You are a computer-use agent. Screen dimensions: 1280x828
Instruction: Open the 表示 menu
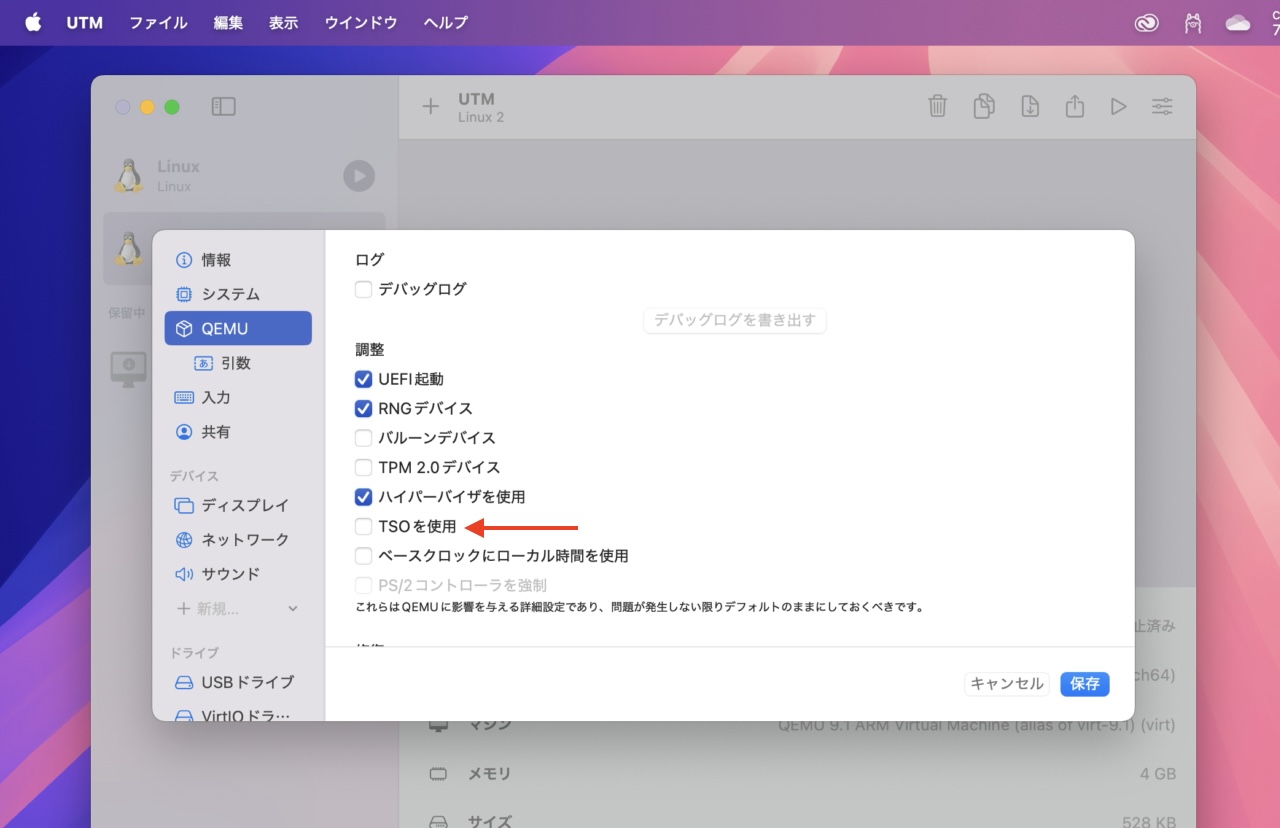[x=284, y=22]
